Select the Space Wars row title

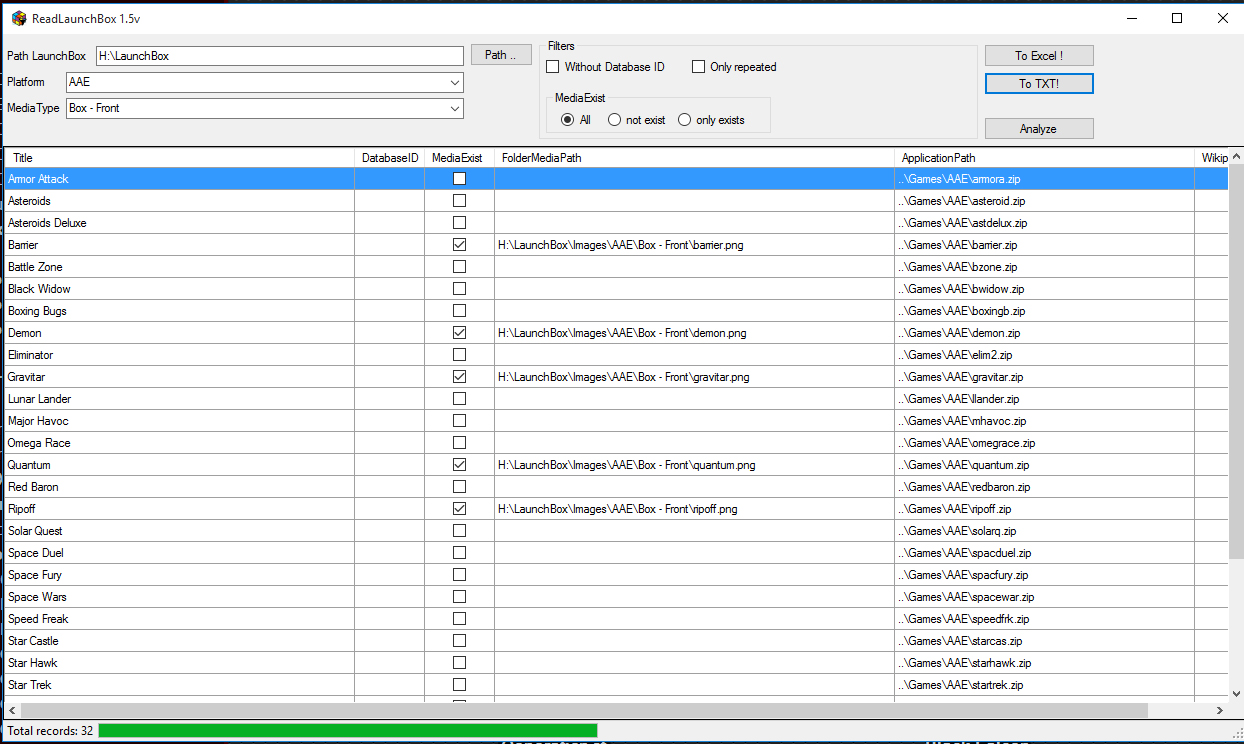point(37,597)
